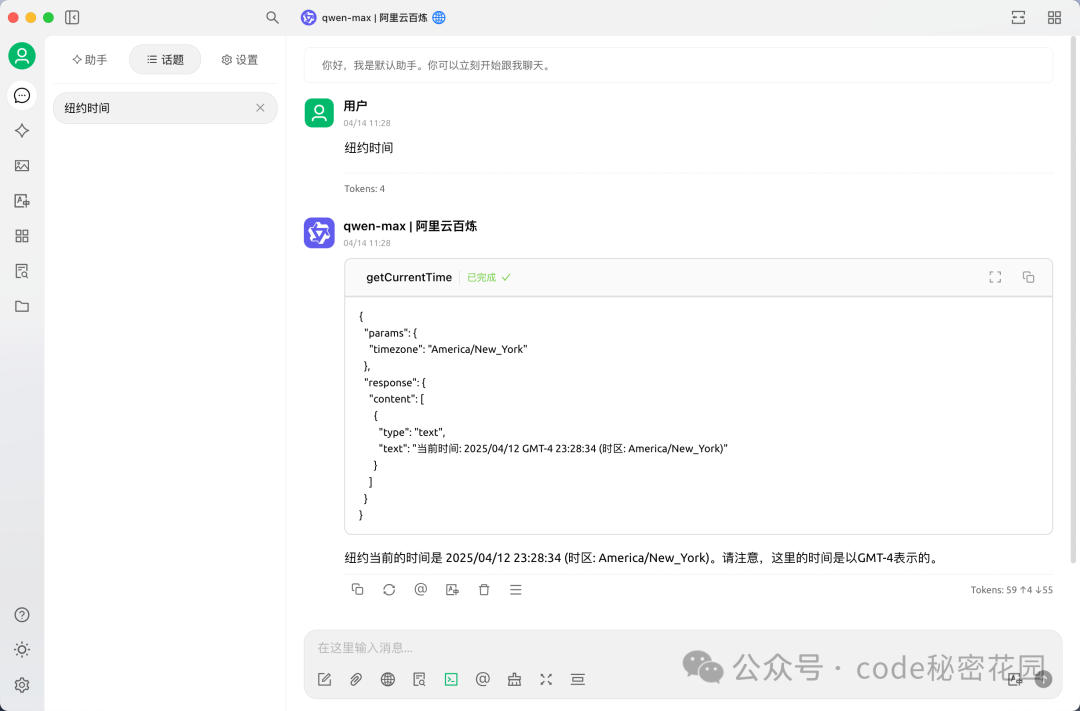Screen dimensions: 1080x711
Task: Click the Tokens: 4 label
Action: tap(364, 189)
